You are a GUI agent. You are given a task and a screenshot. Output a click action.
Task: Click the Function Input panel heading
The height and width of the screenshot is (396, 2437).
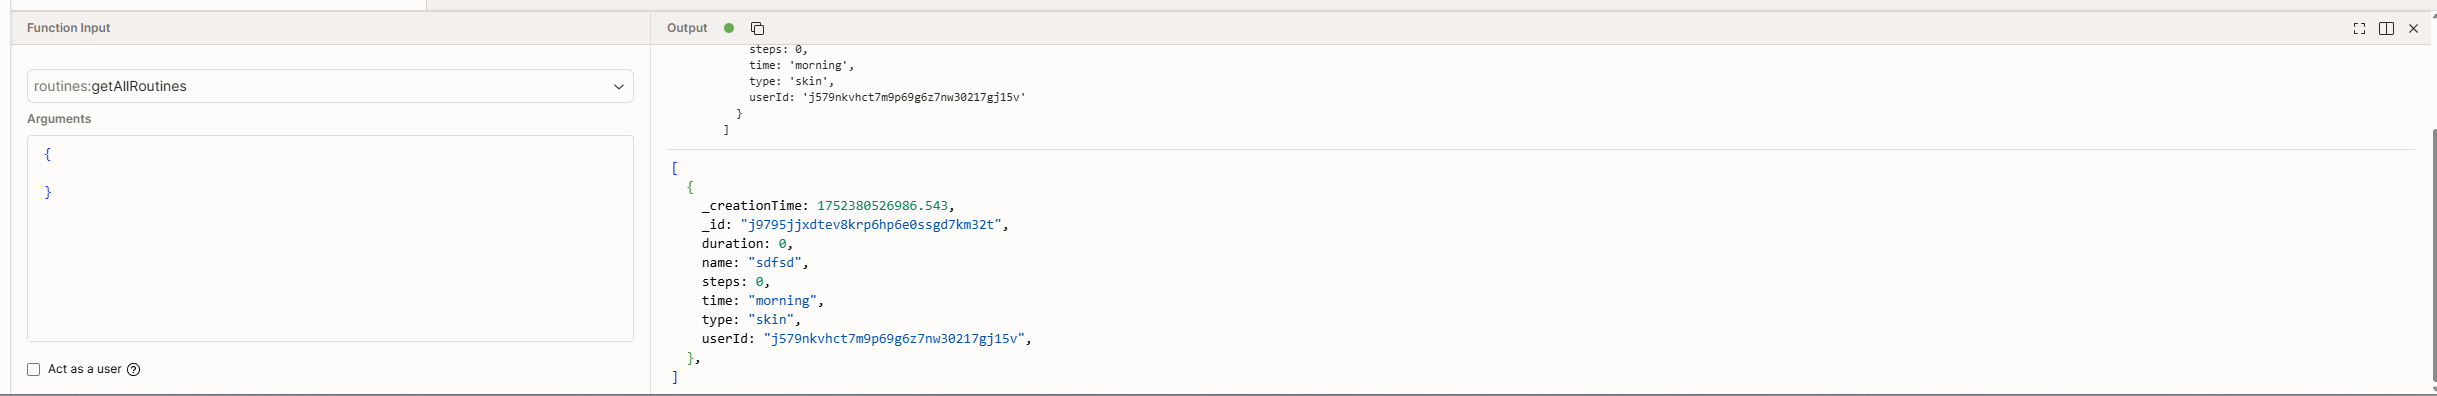[x=68, y=28]
